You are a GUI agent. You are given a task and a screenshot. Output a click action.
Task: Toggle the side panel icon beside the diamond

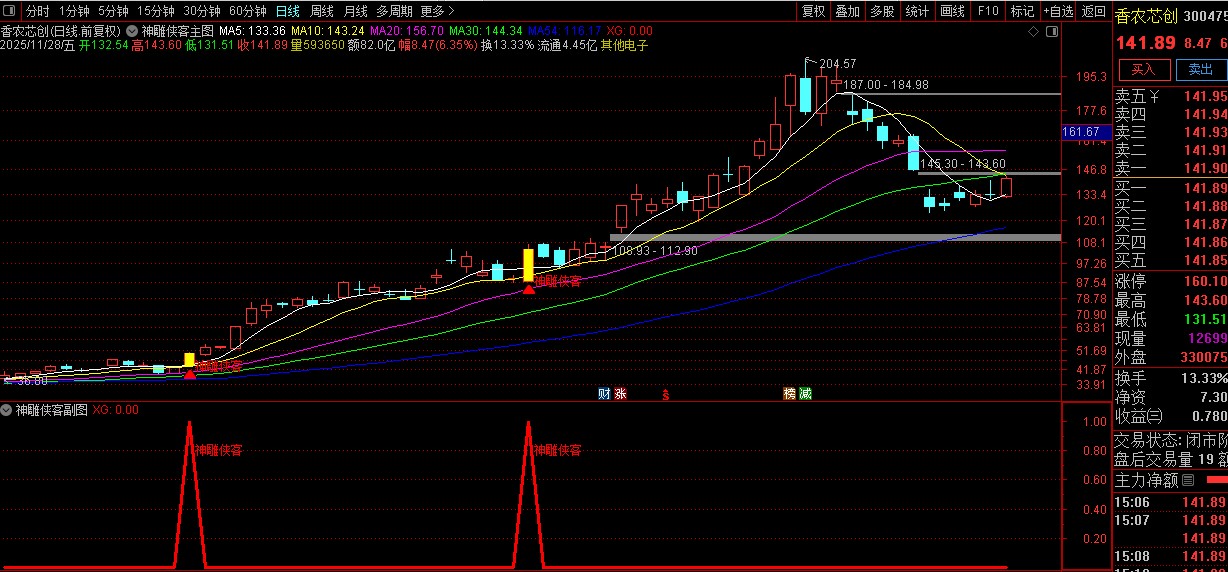(x=1052, y=31)
